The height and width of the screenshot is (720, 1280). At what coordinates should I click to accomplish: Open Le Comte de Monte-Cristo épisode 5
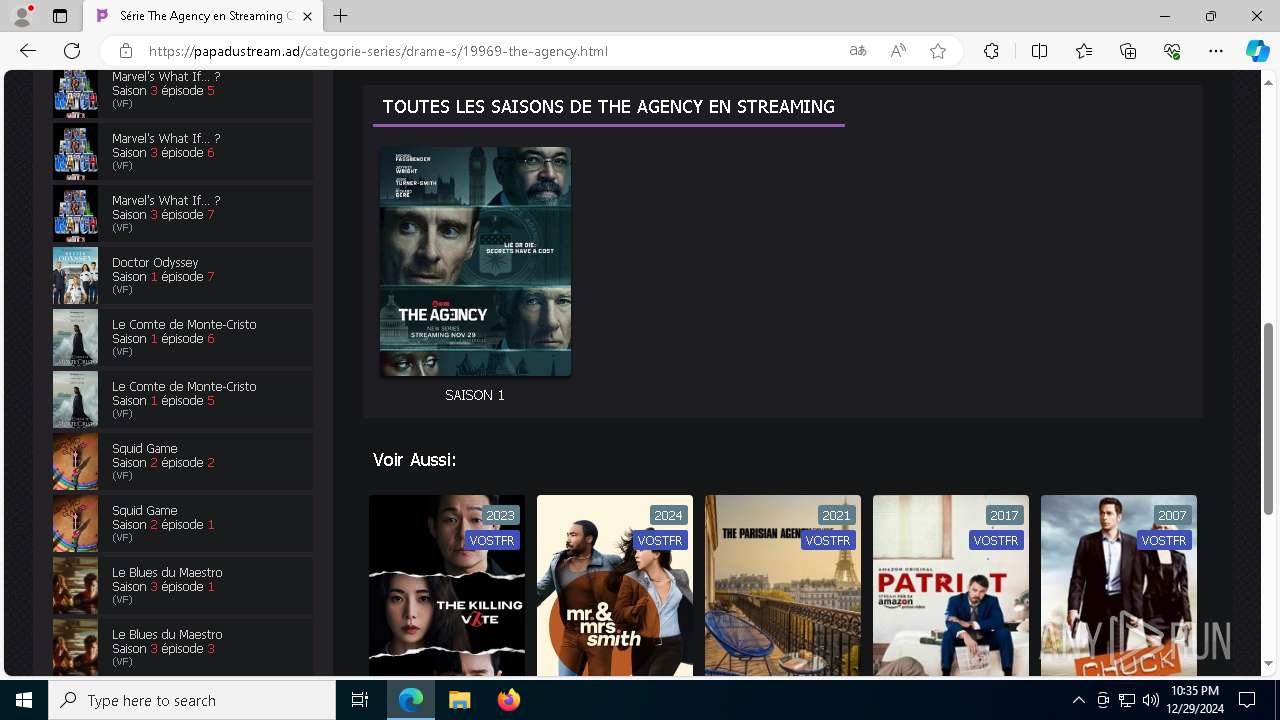(x=183, y=400)
